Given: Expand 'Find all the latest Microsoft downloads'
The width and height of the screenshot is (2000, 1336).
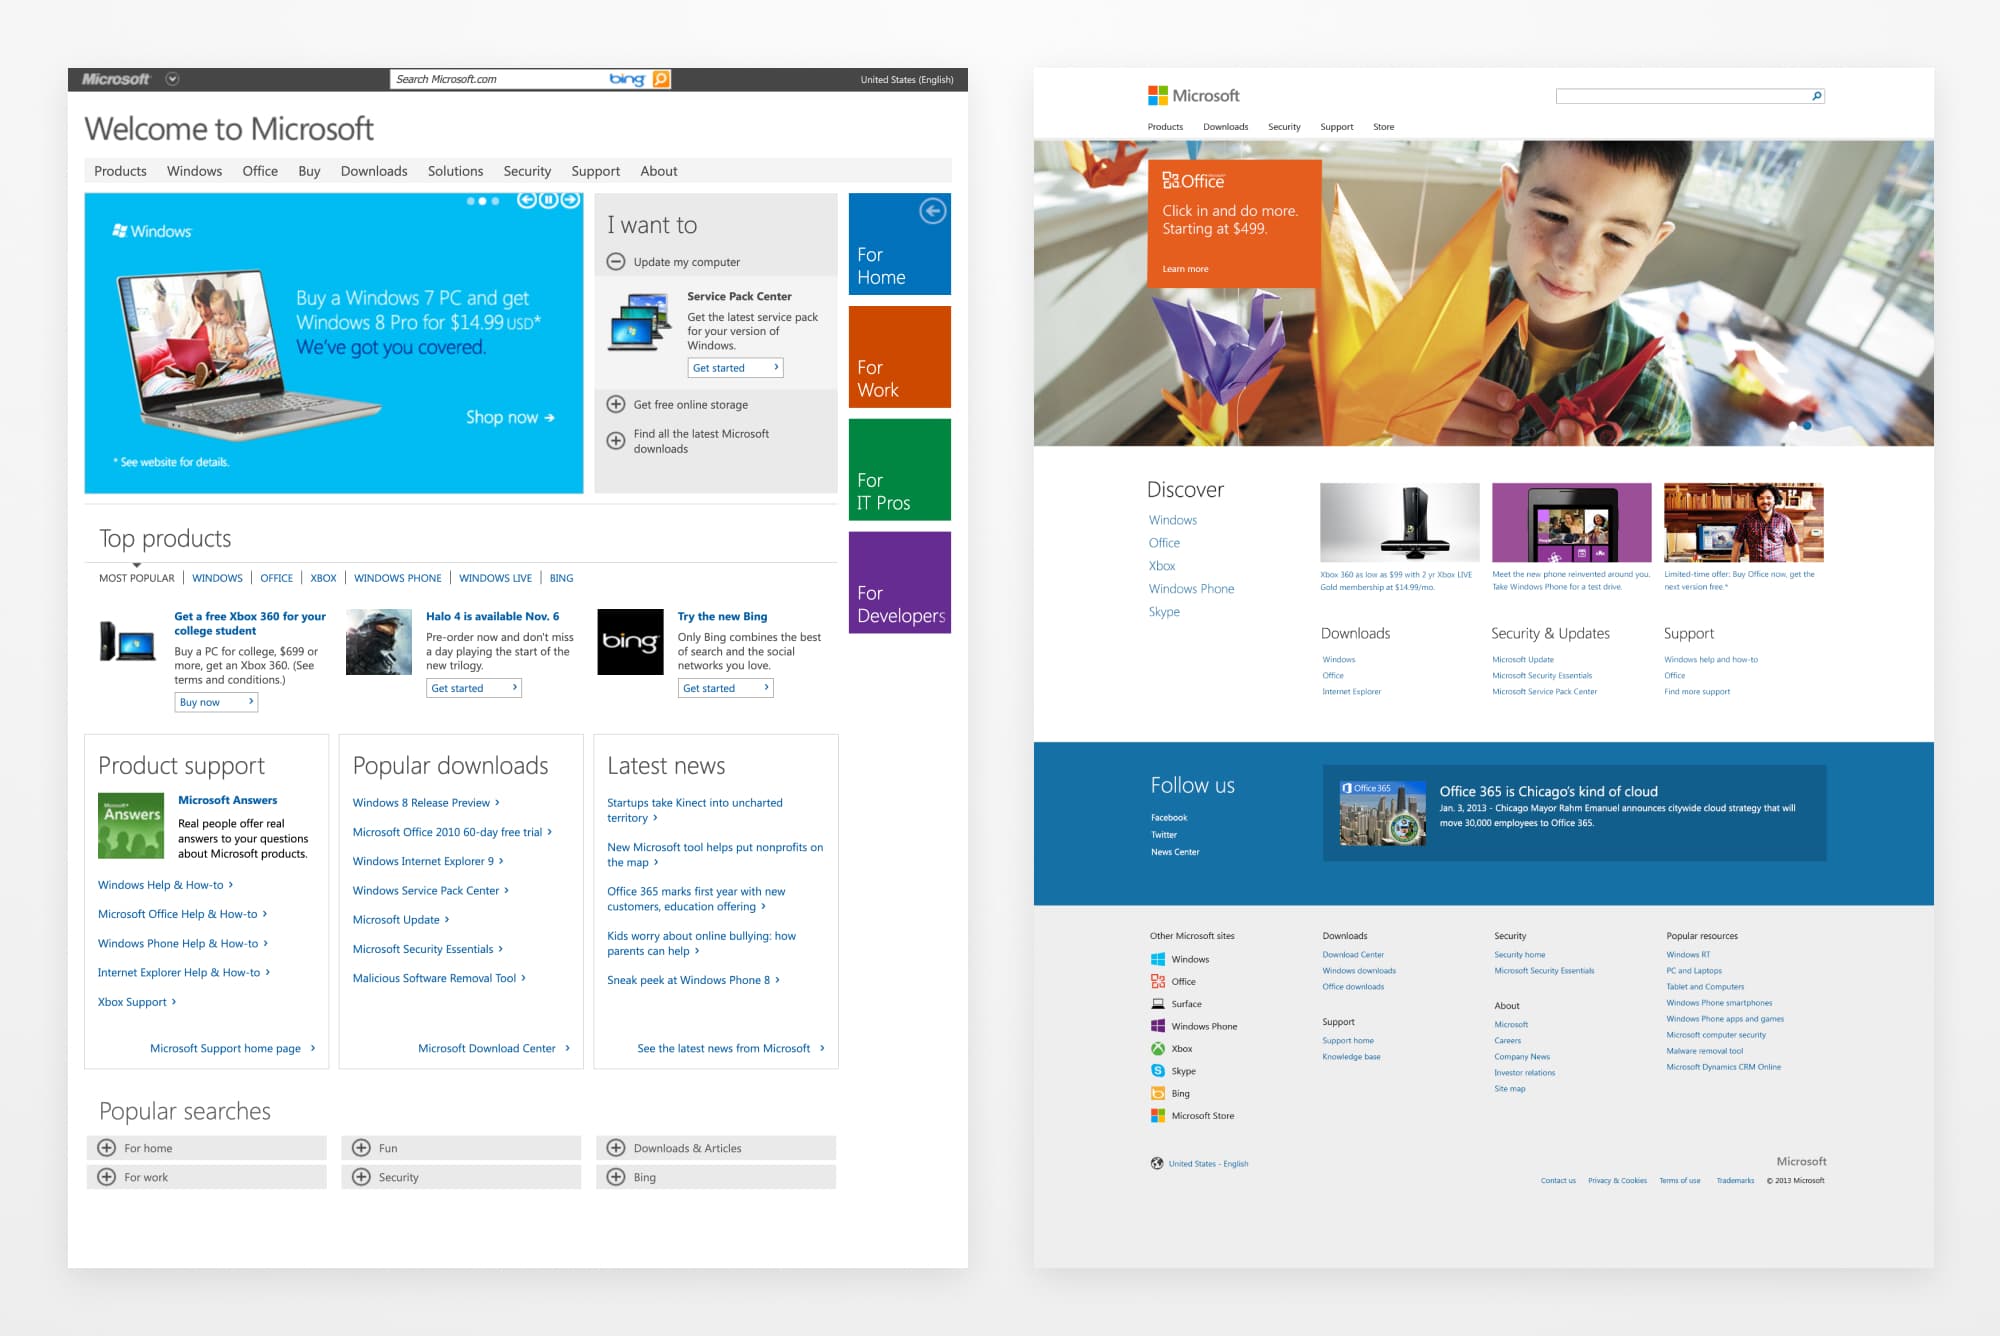Looking at the screenshot, I should coord(616,441).
